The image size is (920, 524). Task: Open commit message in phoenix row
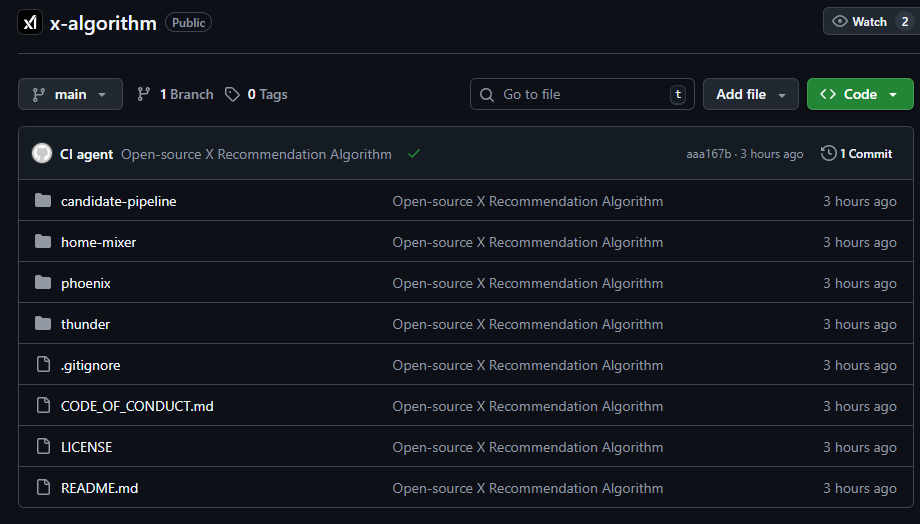click(528, 283)
